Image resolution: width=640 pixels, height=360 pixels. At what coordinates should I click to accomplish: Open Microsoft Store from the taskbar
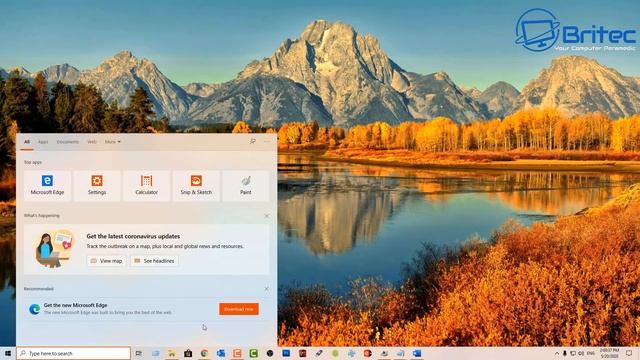(x=188, y=353)
